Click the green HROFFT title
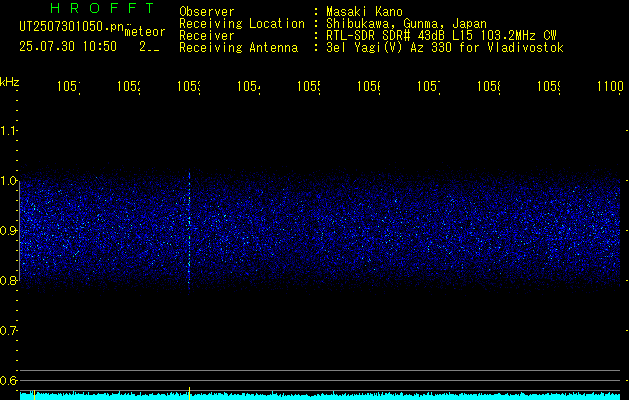 [102, 8]
